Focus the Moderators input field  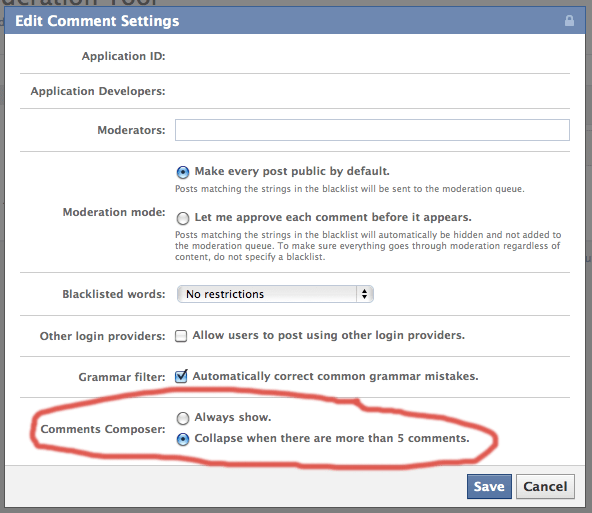[372, 130]
